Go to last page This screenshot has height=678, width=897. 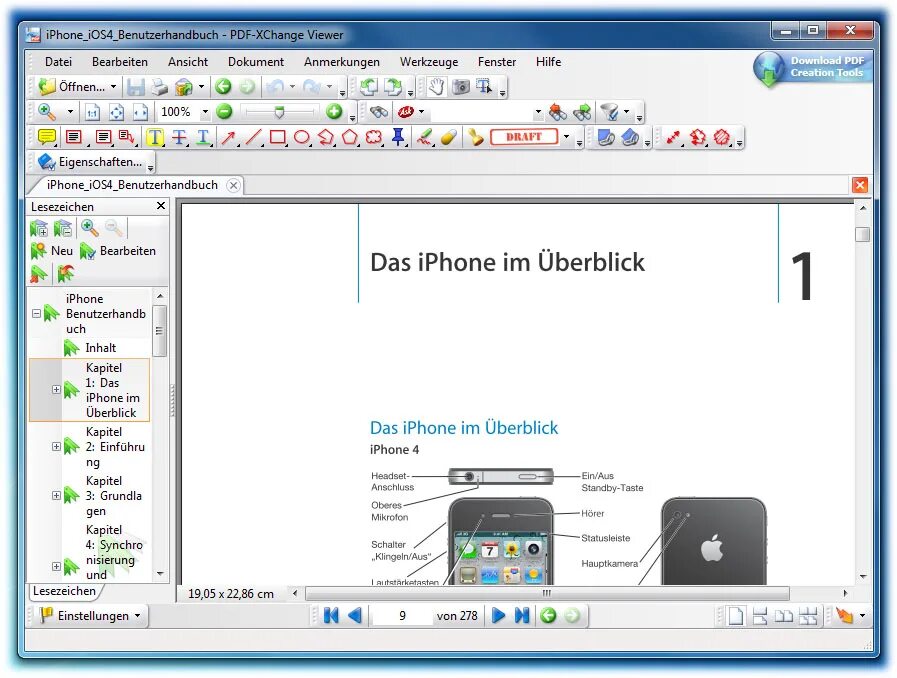tap(522, 616)
